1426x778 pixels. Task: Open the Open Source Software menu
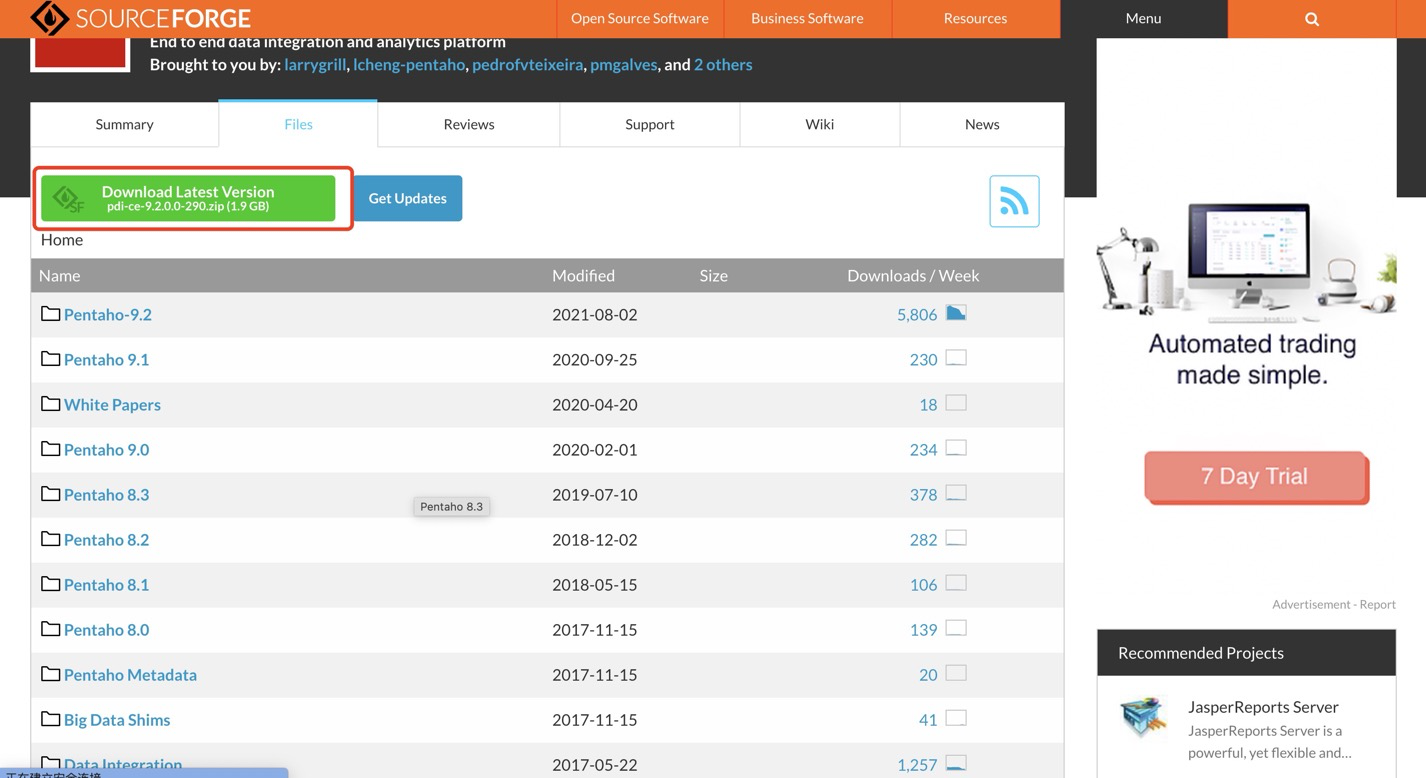[640, 19]
